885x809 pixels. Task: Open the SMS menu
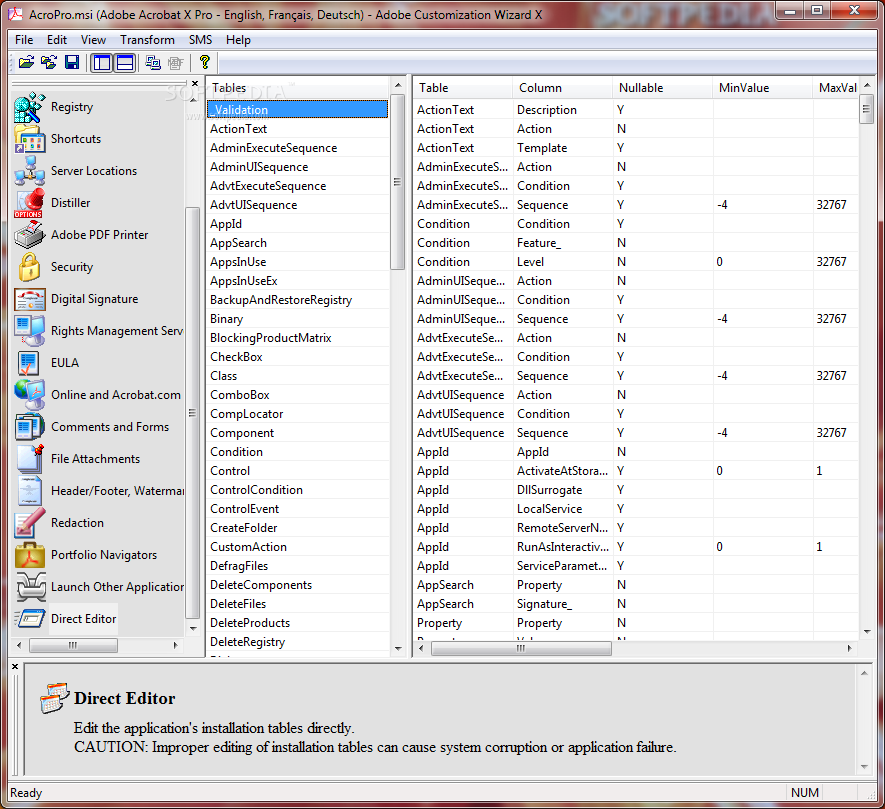pos(200,40)
